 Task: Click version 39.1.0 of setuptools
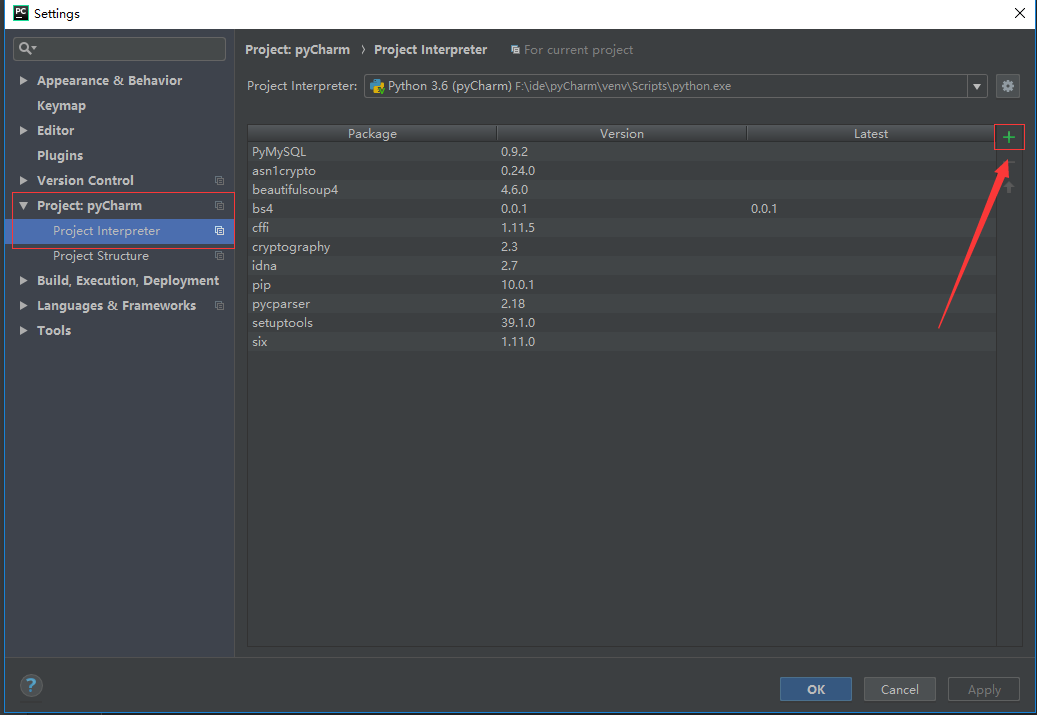click(518, 323)
